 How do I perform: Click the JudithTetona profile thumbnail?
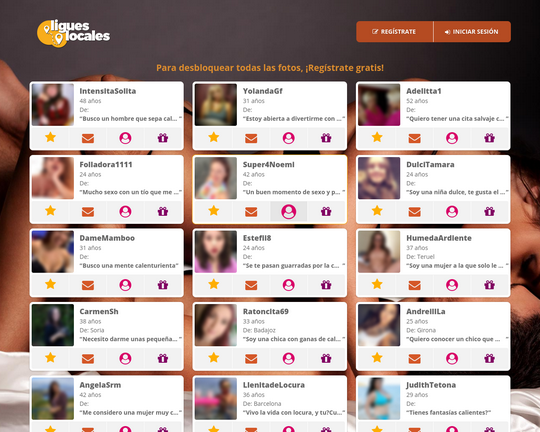pyautogui.click(x=379, y=399)
